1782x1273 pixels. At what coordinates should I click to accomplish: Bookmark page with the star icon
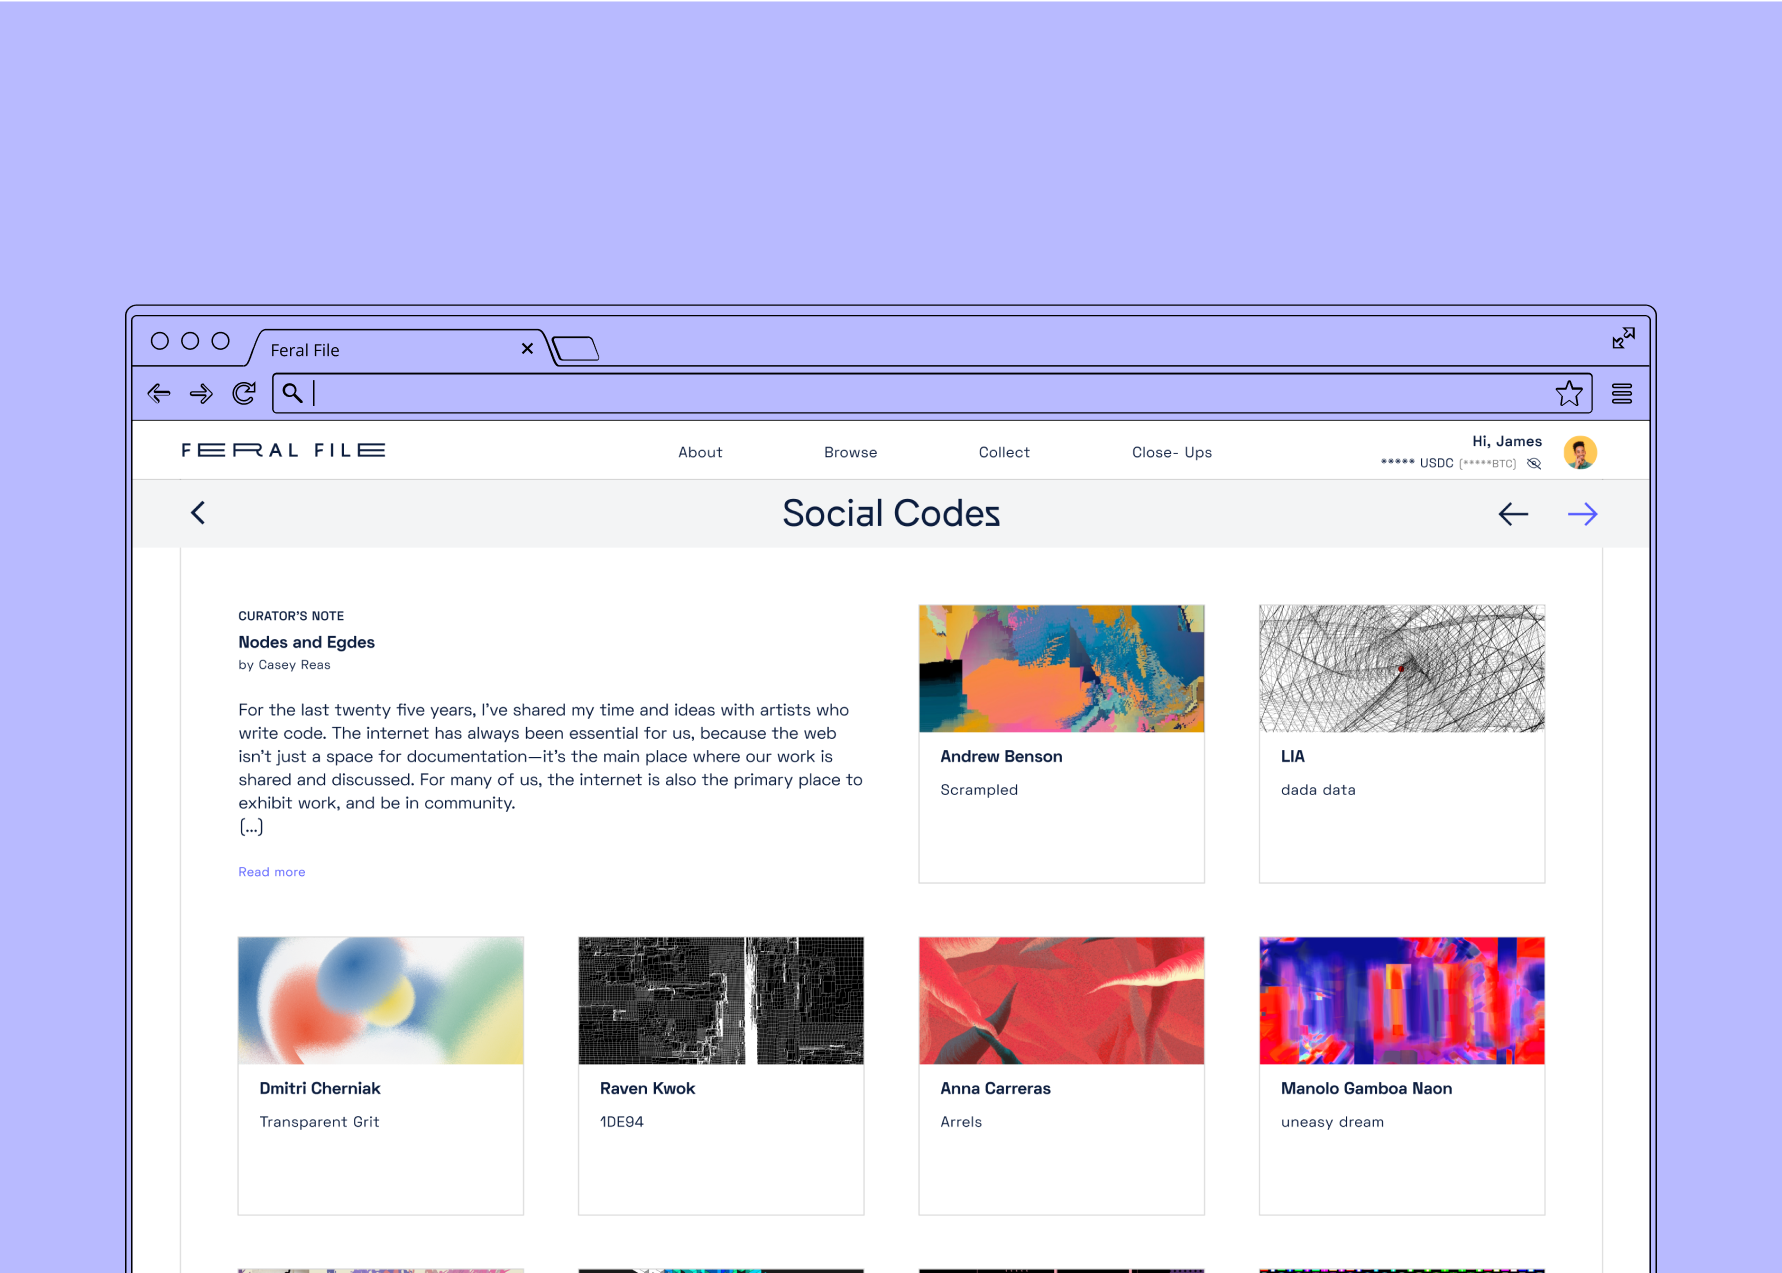click(1568, 394)
